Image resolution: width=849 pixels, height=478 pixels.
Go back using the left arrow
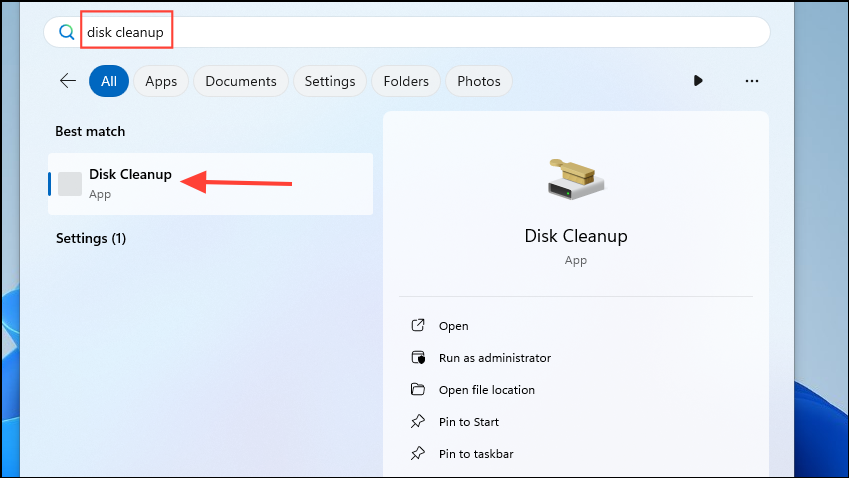click(x=68, y=81)
